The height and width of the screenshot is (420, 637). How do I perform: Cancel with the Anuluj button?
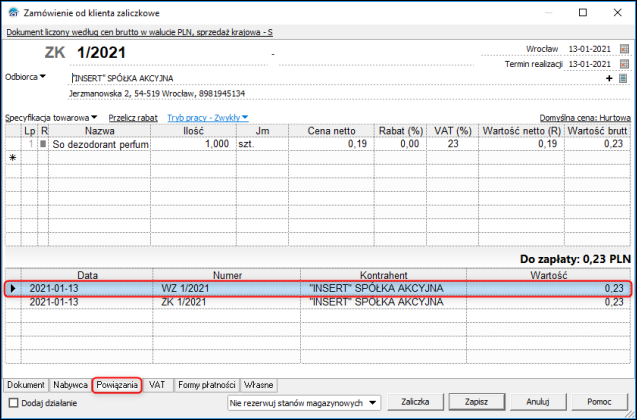(538, 402)
